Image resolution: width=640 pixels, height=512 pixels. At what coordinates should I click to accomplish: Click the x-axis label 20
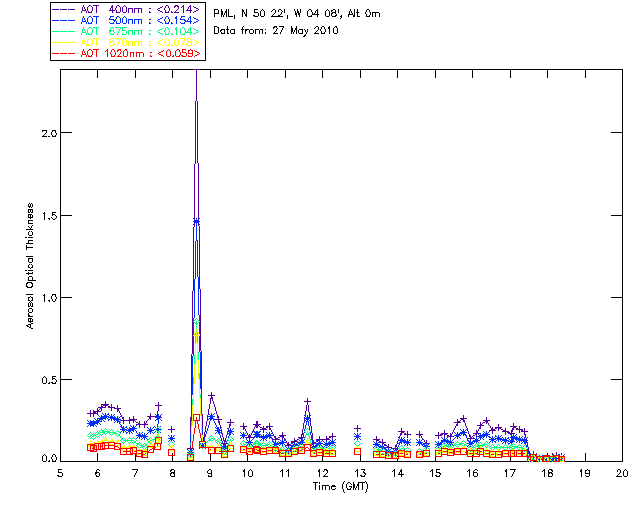[x=622, y=473]
